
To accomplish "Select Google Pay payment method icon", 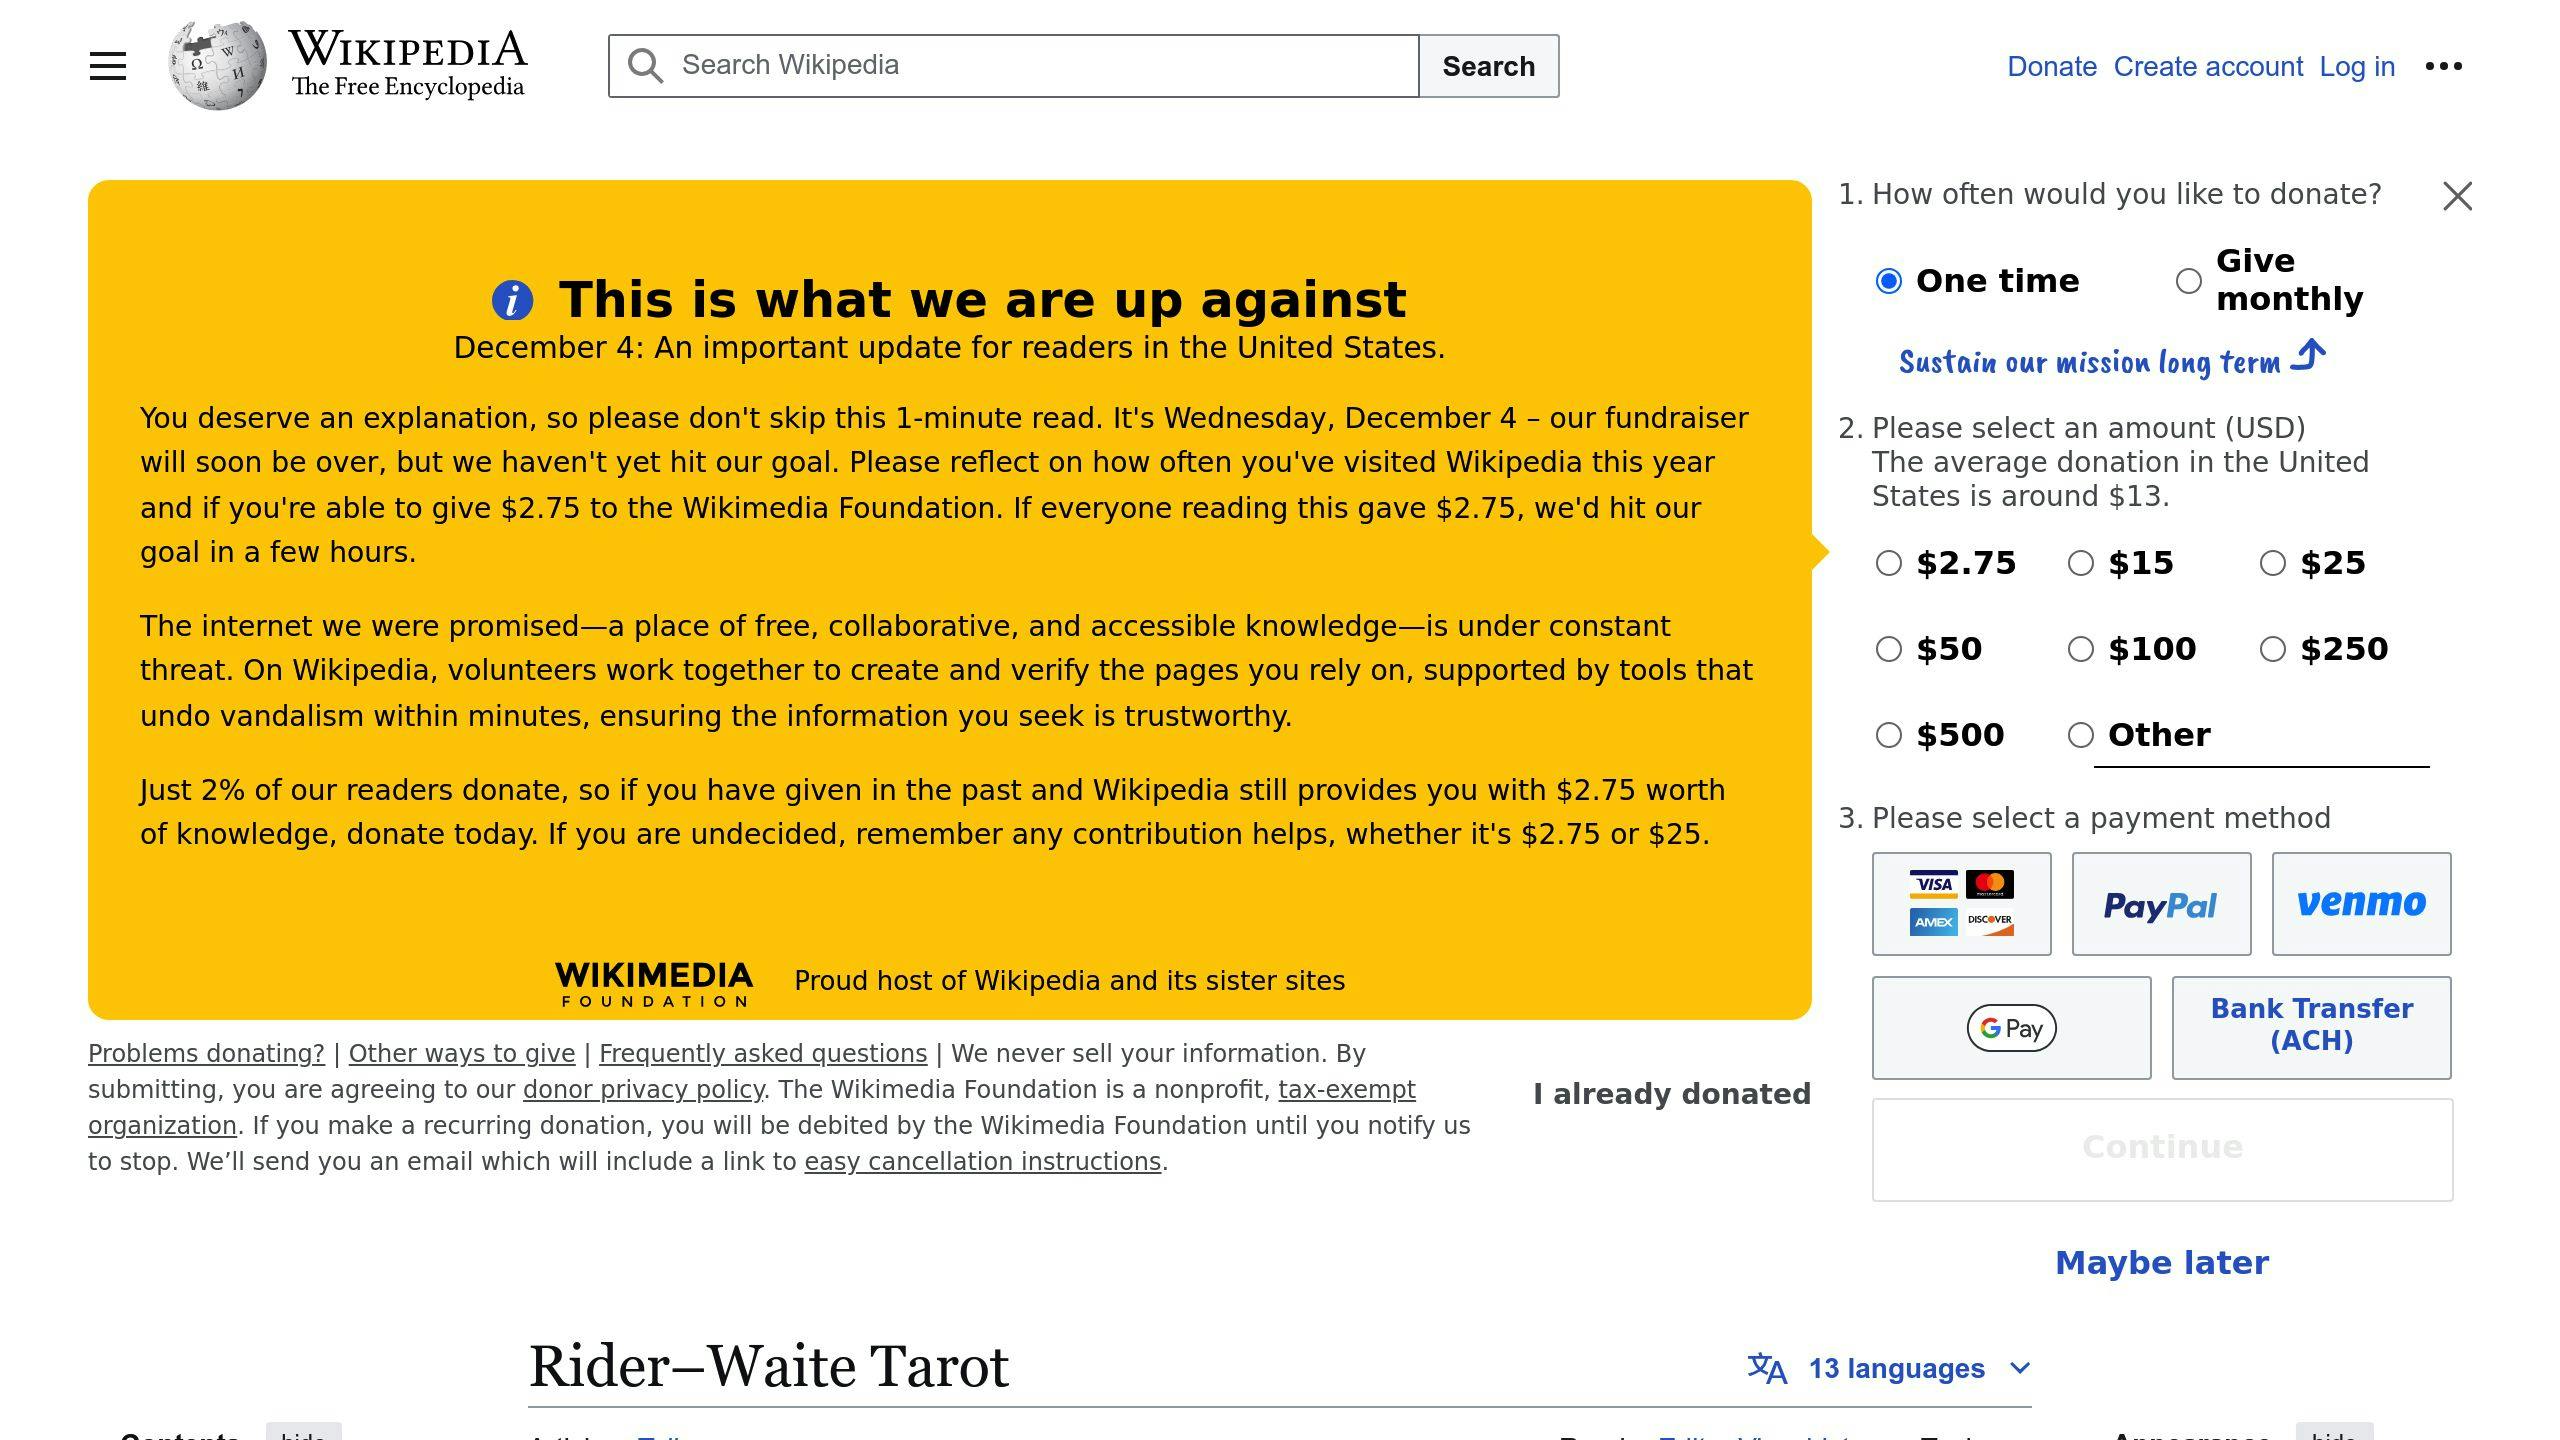I will (2011, 1027).
